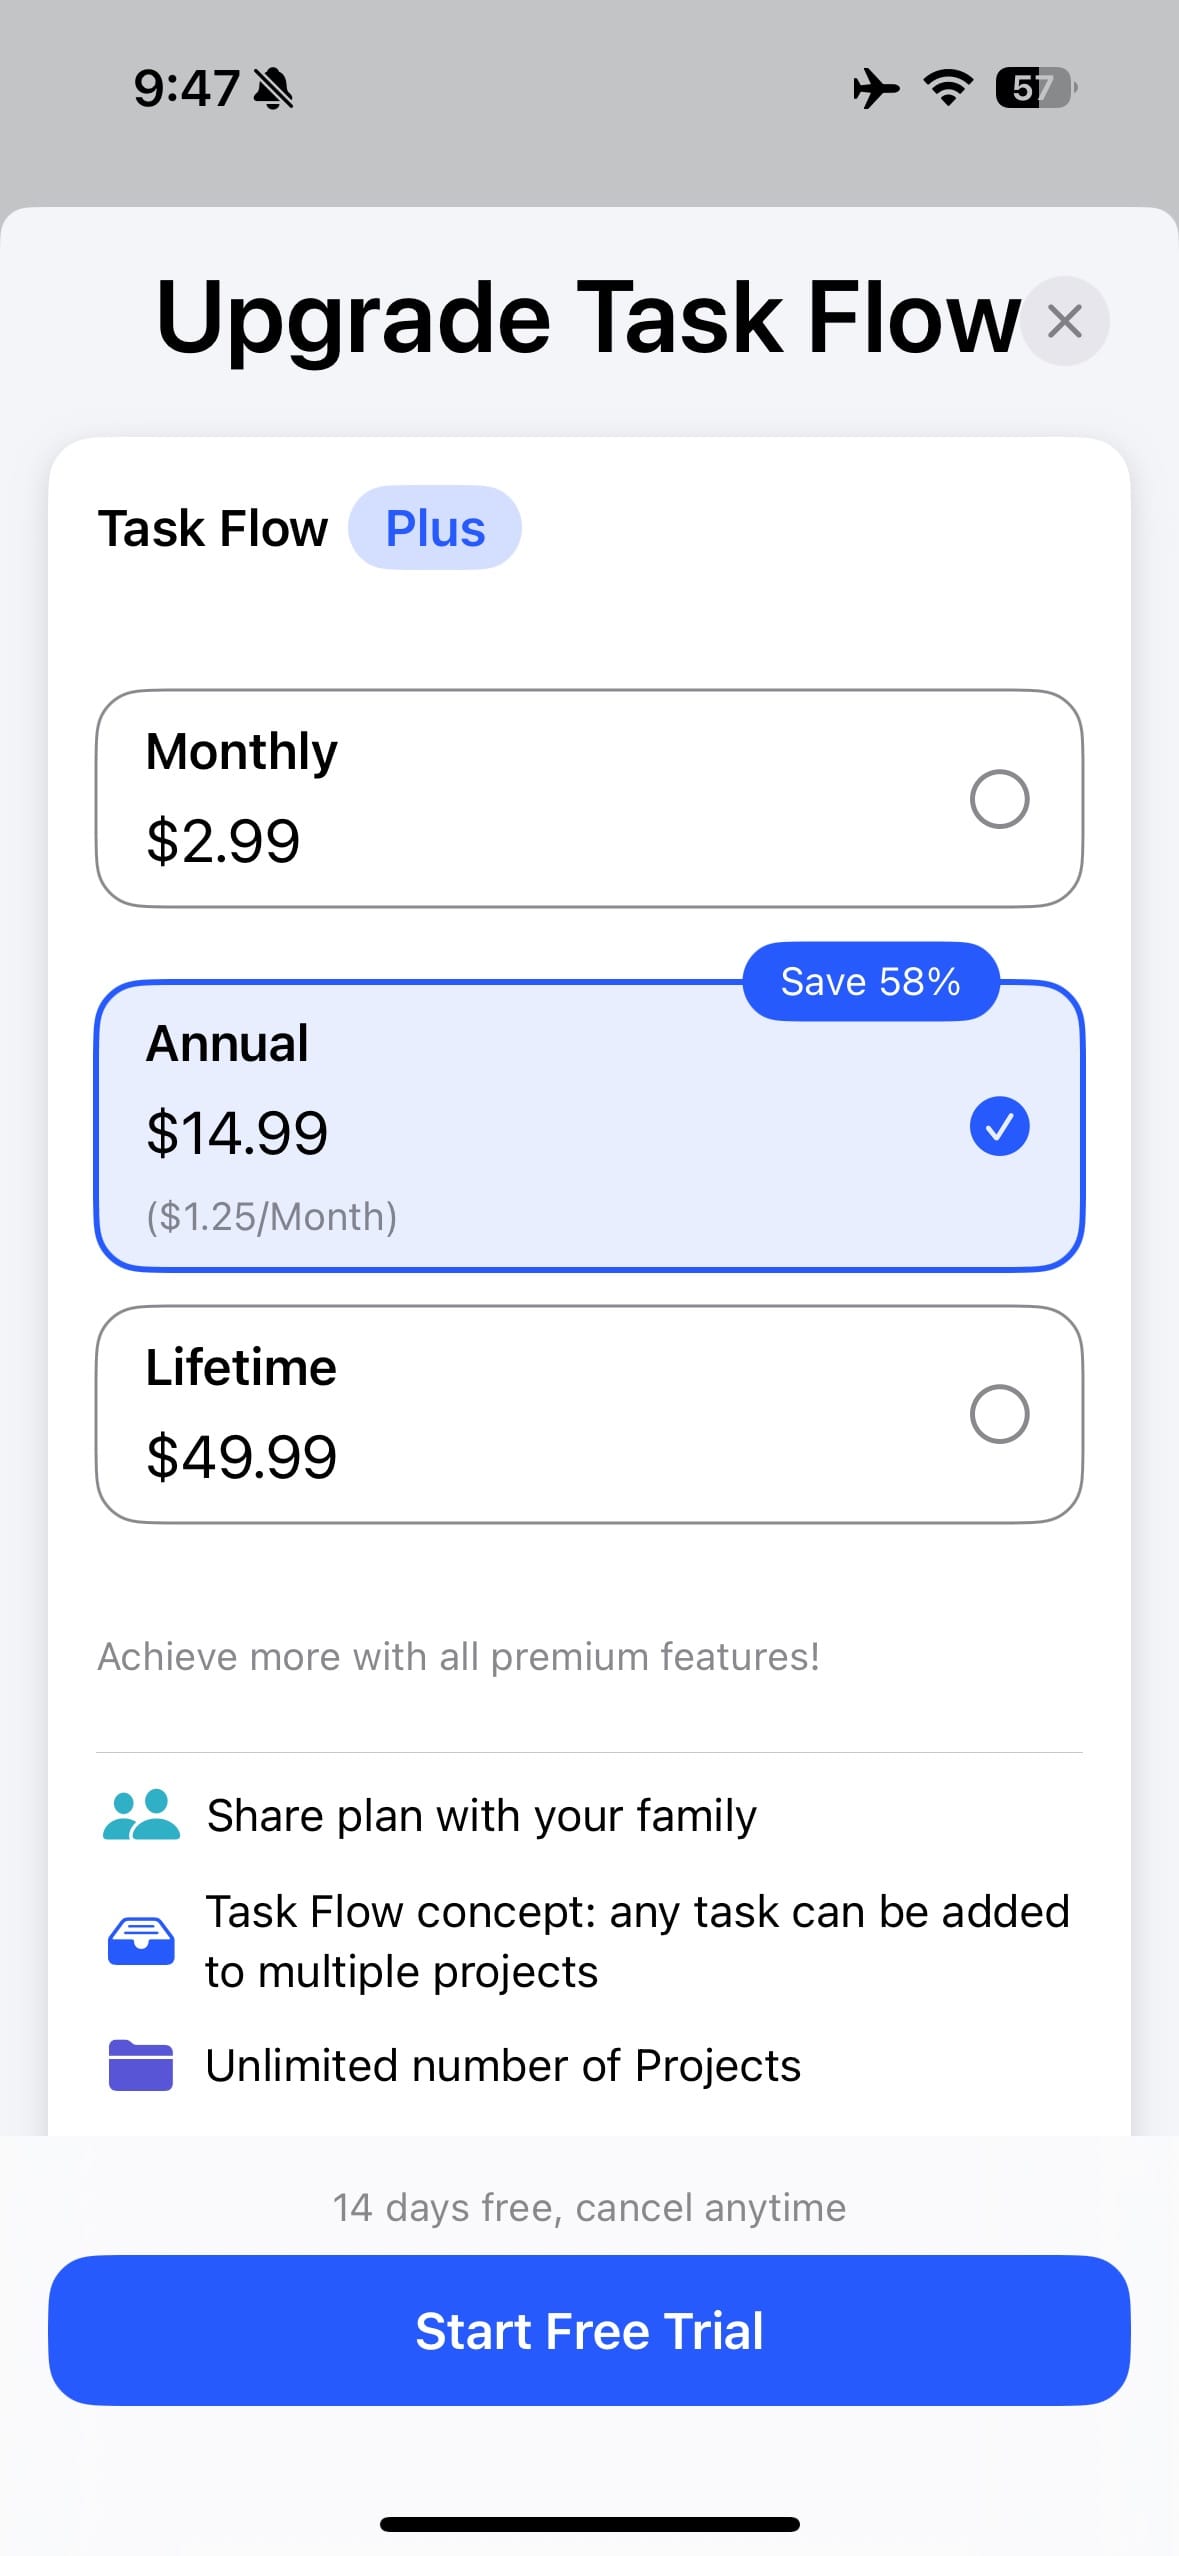The height and width of the screenshot is (2556, 1179).
Task: Tap the Wi-Fi status icon
Action: pos(948,88)
